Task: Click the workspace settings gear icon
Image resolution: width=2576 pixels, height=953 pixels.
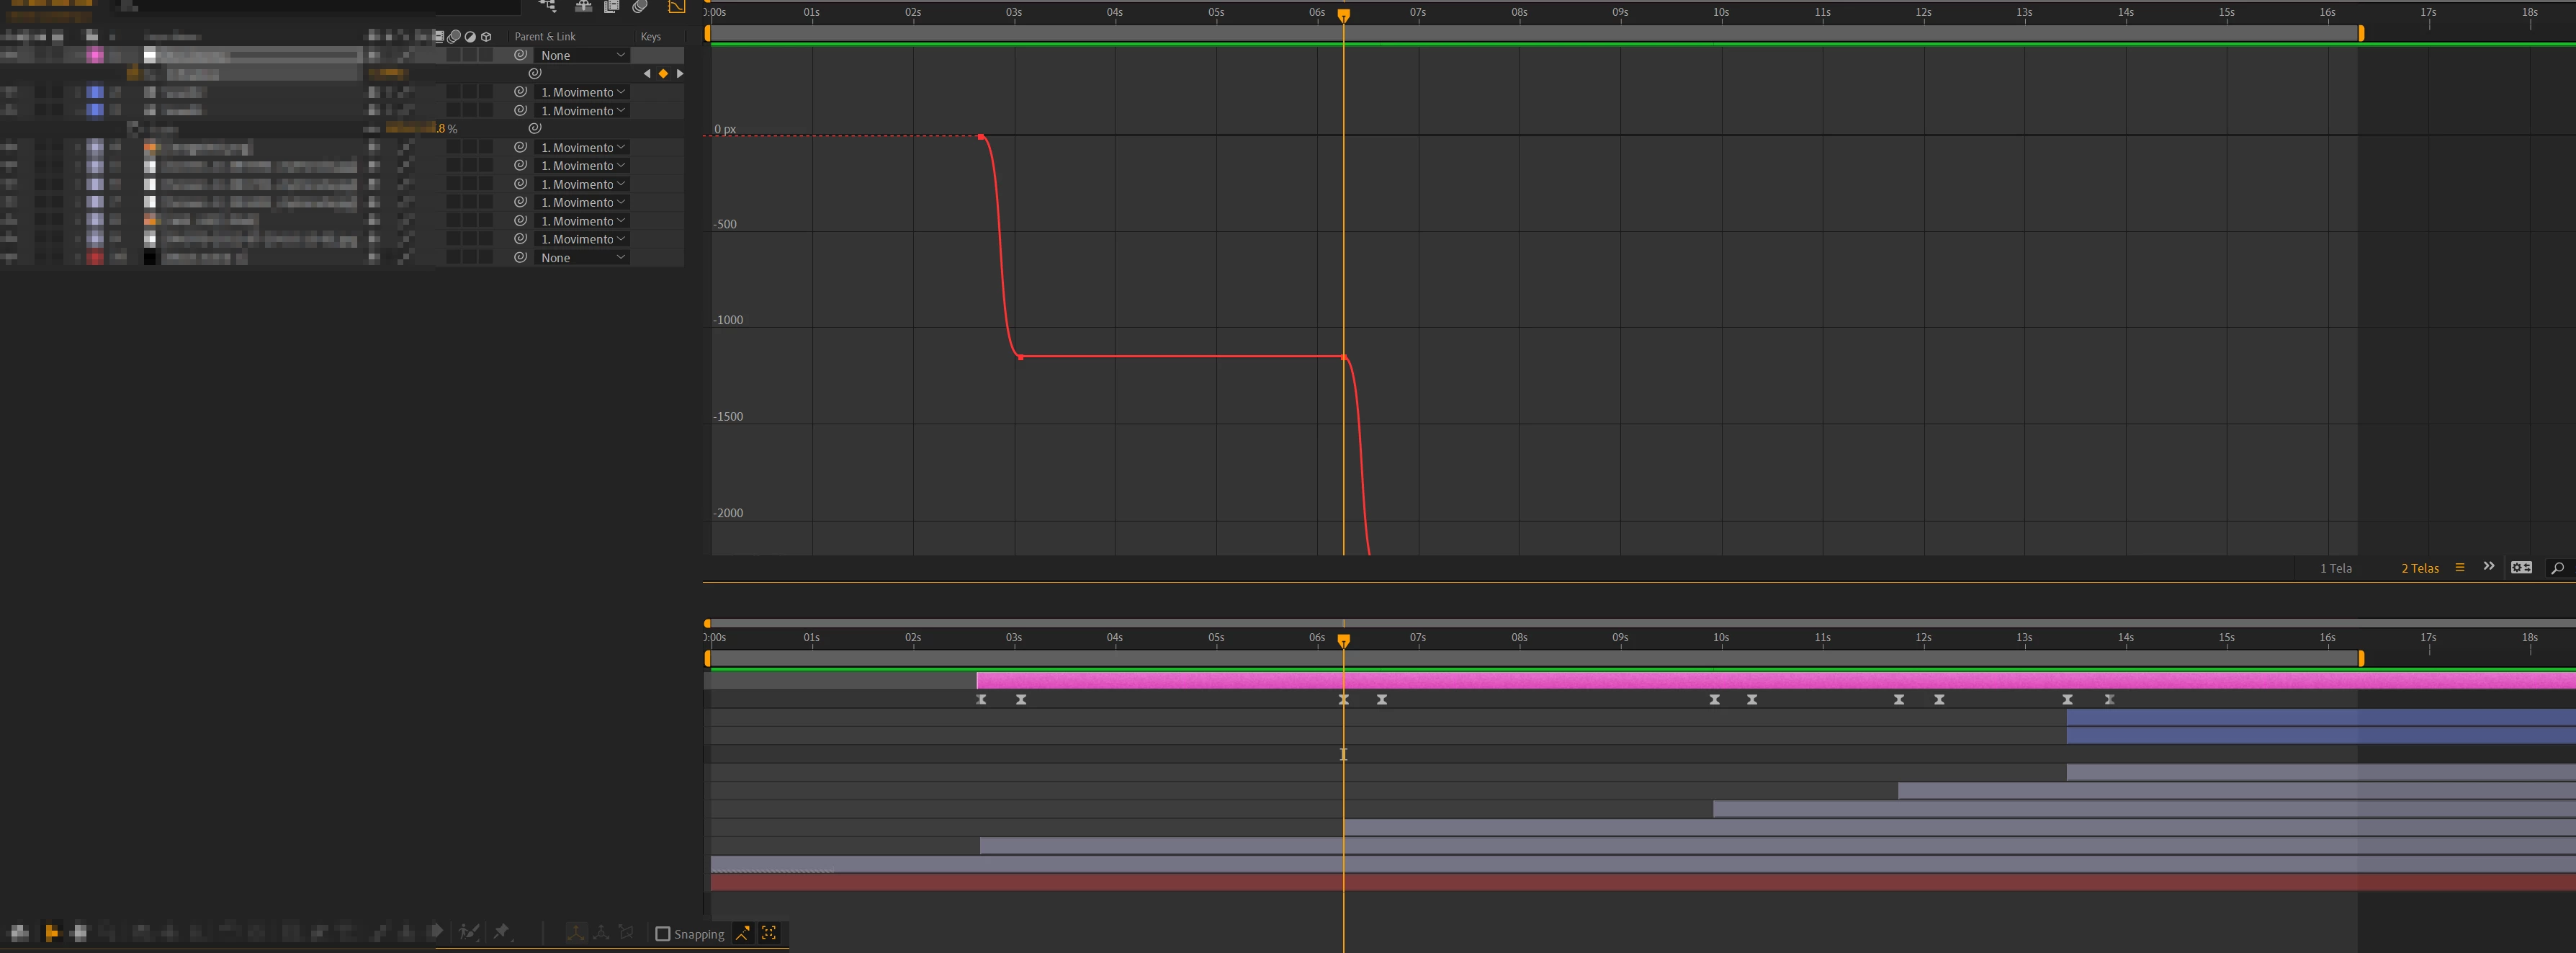Action: point(2521,568)
